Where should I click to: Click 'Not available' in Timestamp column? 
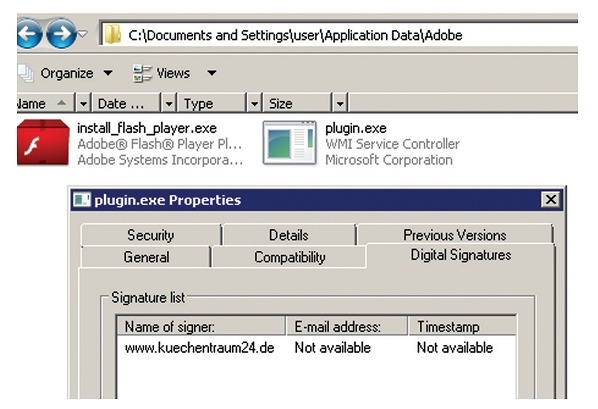(455, 348)
